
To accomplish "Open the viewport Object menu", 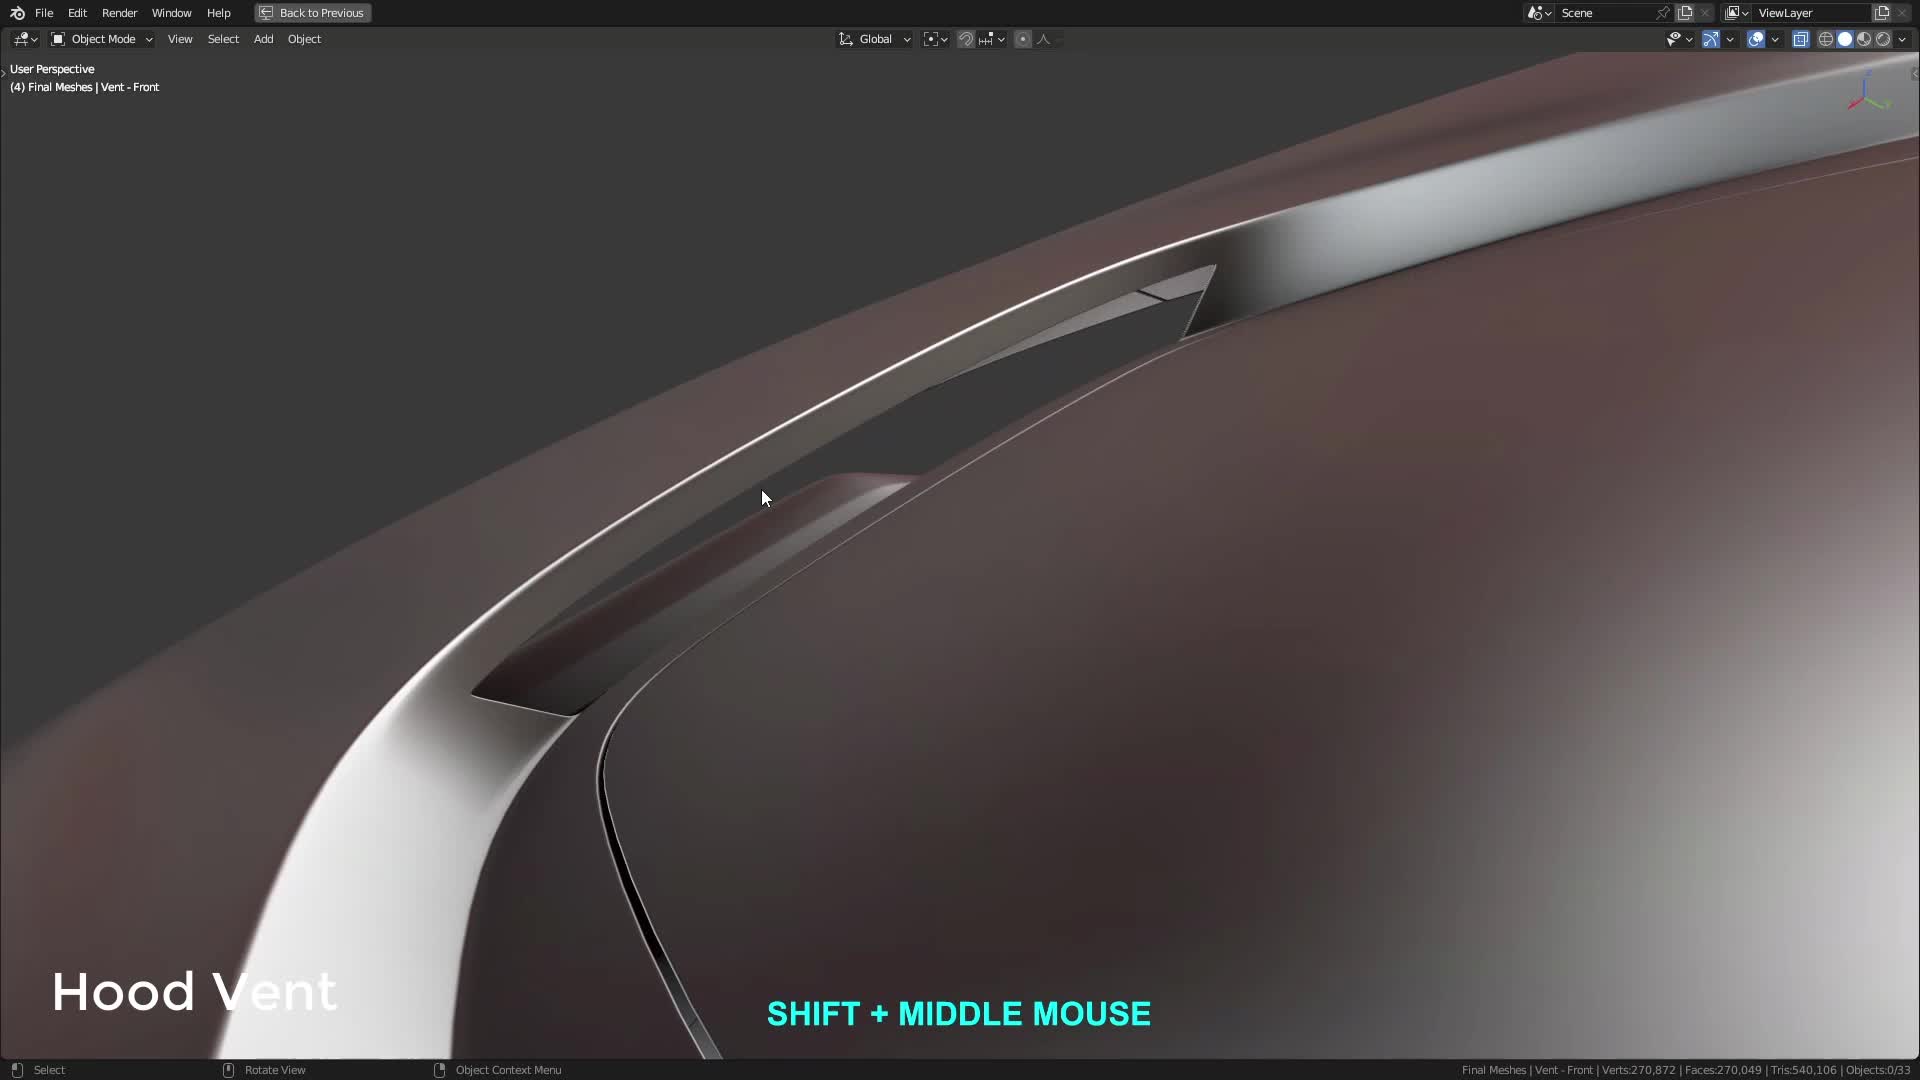I will tap(304, 39).
